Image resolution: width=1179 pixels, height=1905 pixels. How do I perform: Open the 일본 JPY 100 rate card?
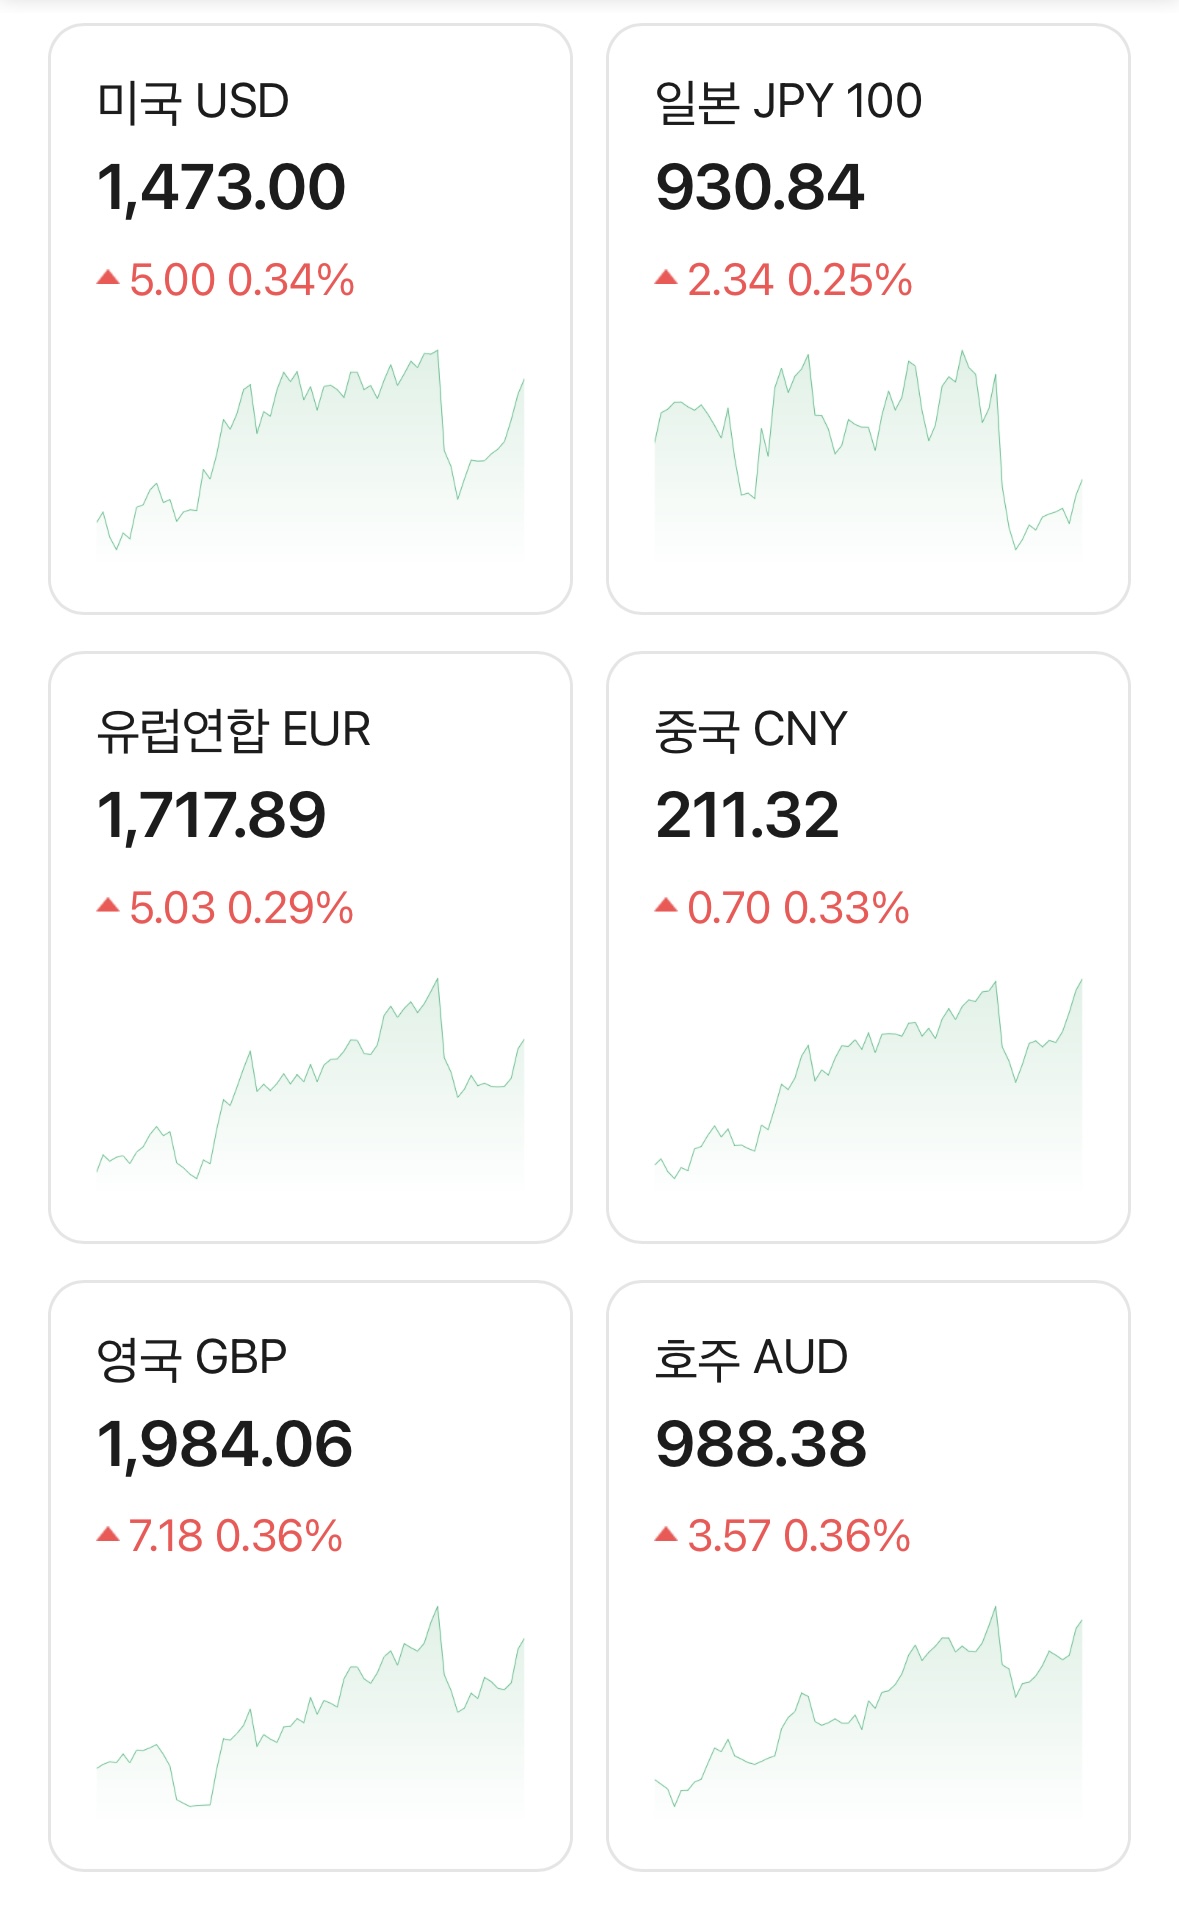click(868, 318)
